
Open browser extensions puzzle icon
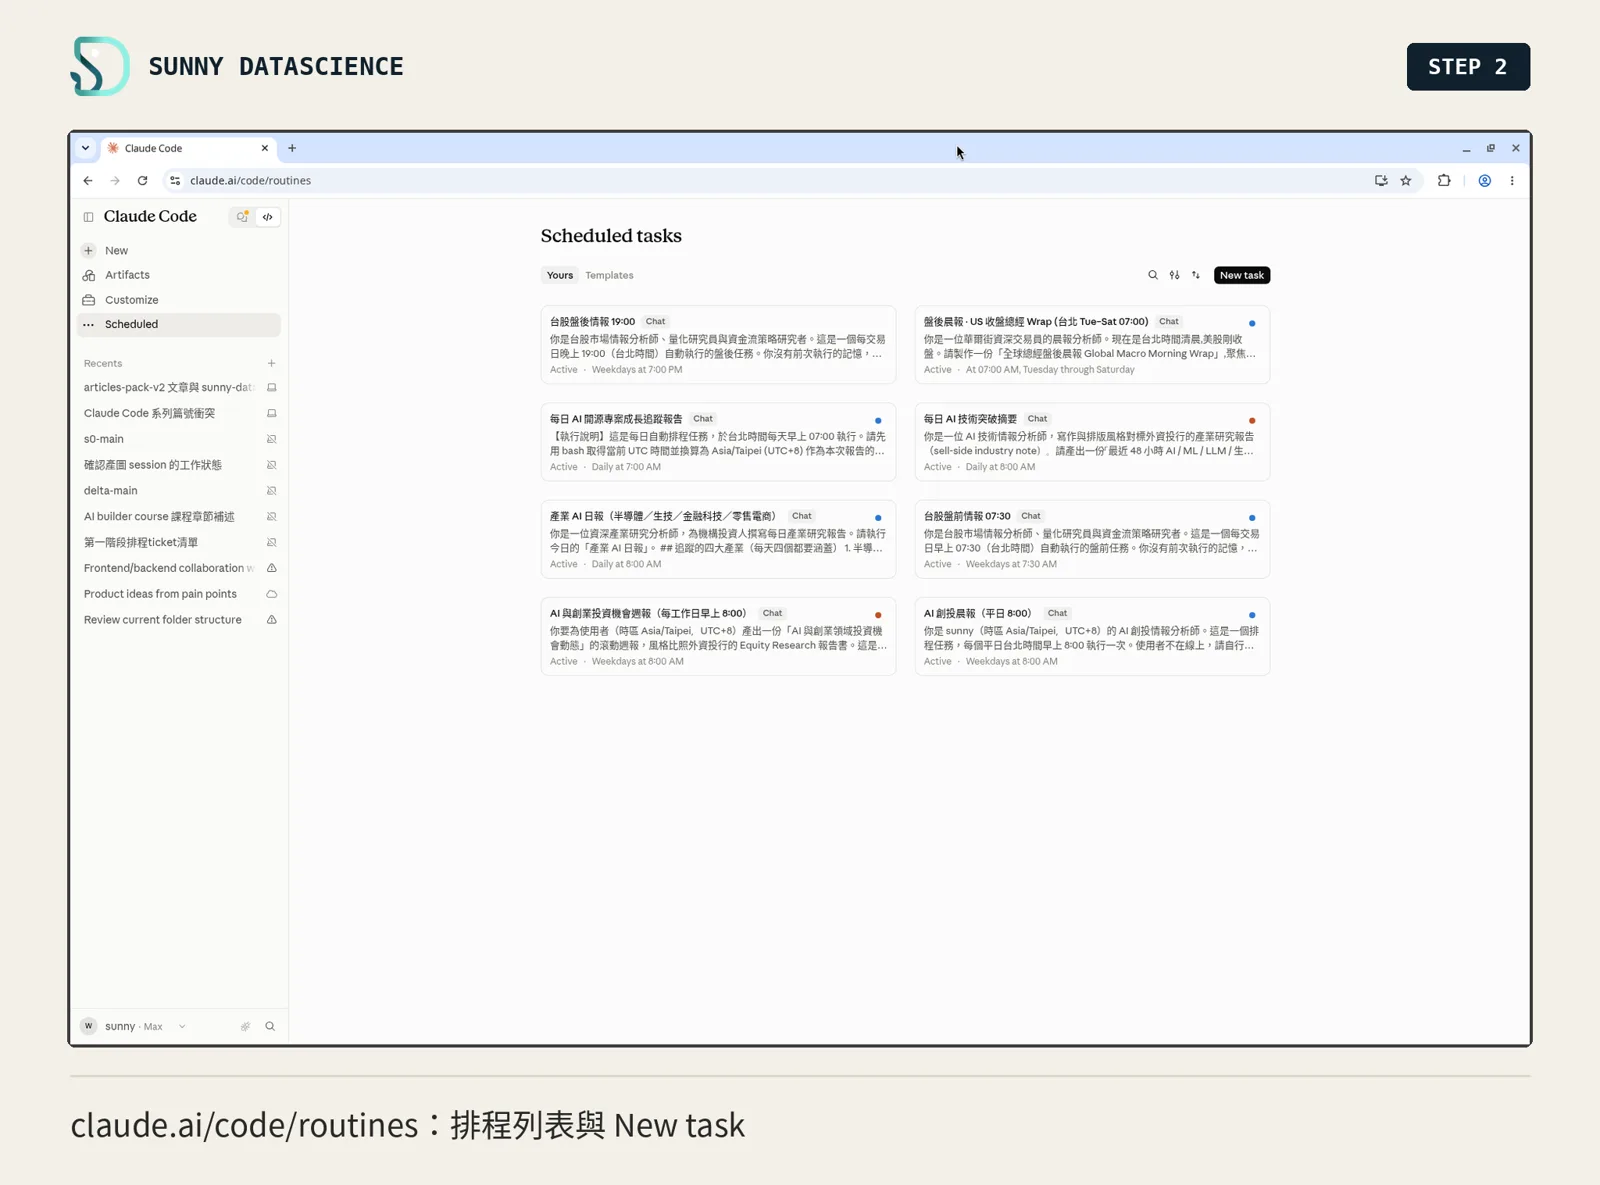pyautogui.click(x=1444, y=181)
